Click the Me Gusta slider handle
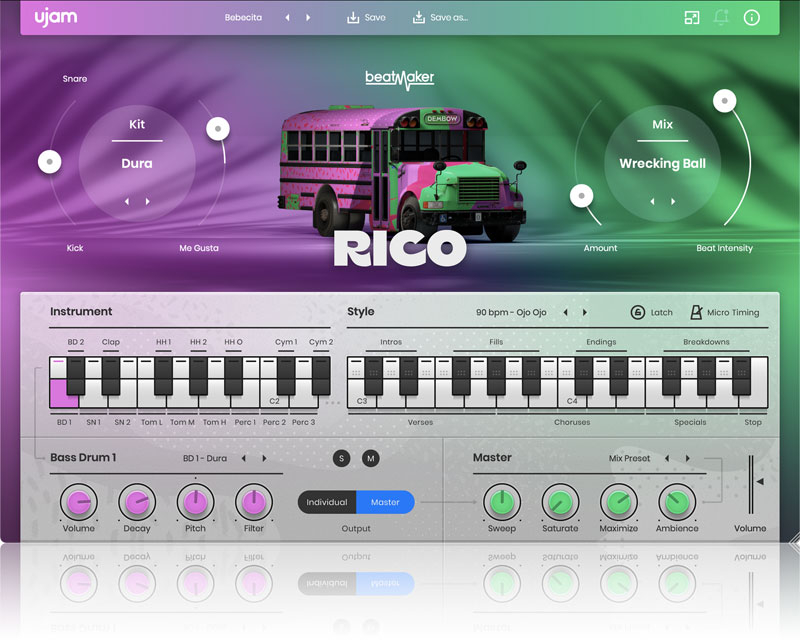Screen dimensions: 800x643 click(218, 129)
